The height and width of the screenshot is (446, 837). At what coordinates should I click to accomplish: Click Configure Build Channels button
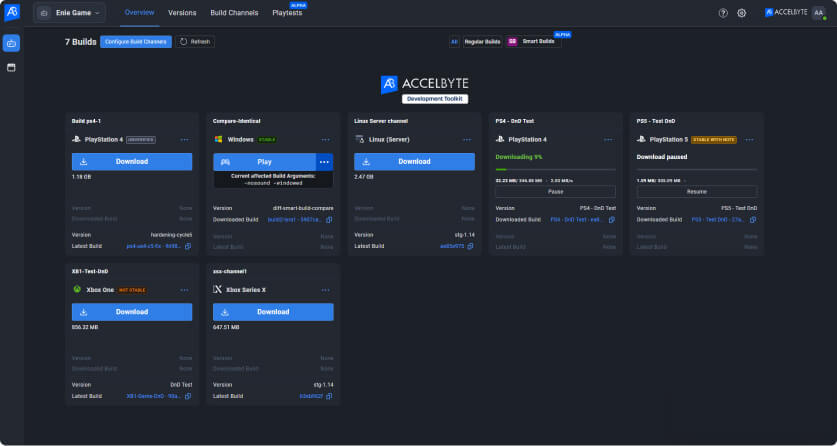[136, 42]
